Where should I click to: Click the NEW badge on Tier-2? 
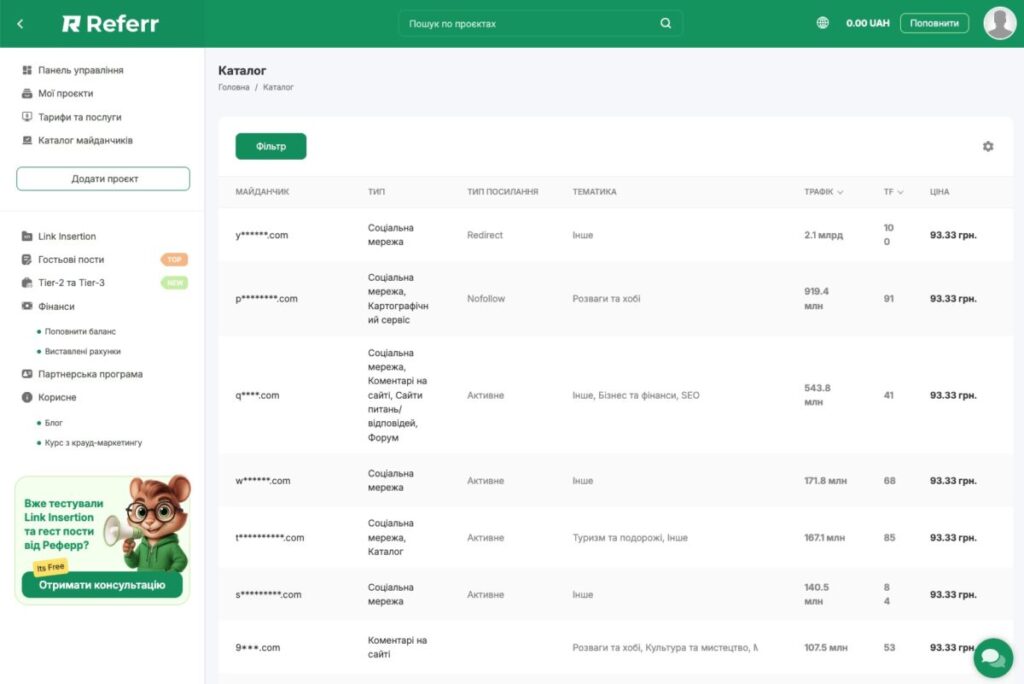[174, 283]
